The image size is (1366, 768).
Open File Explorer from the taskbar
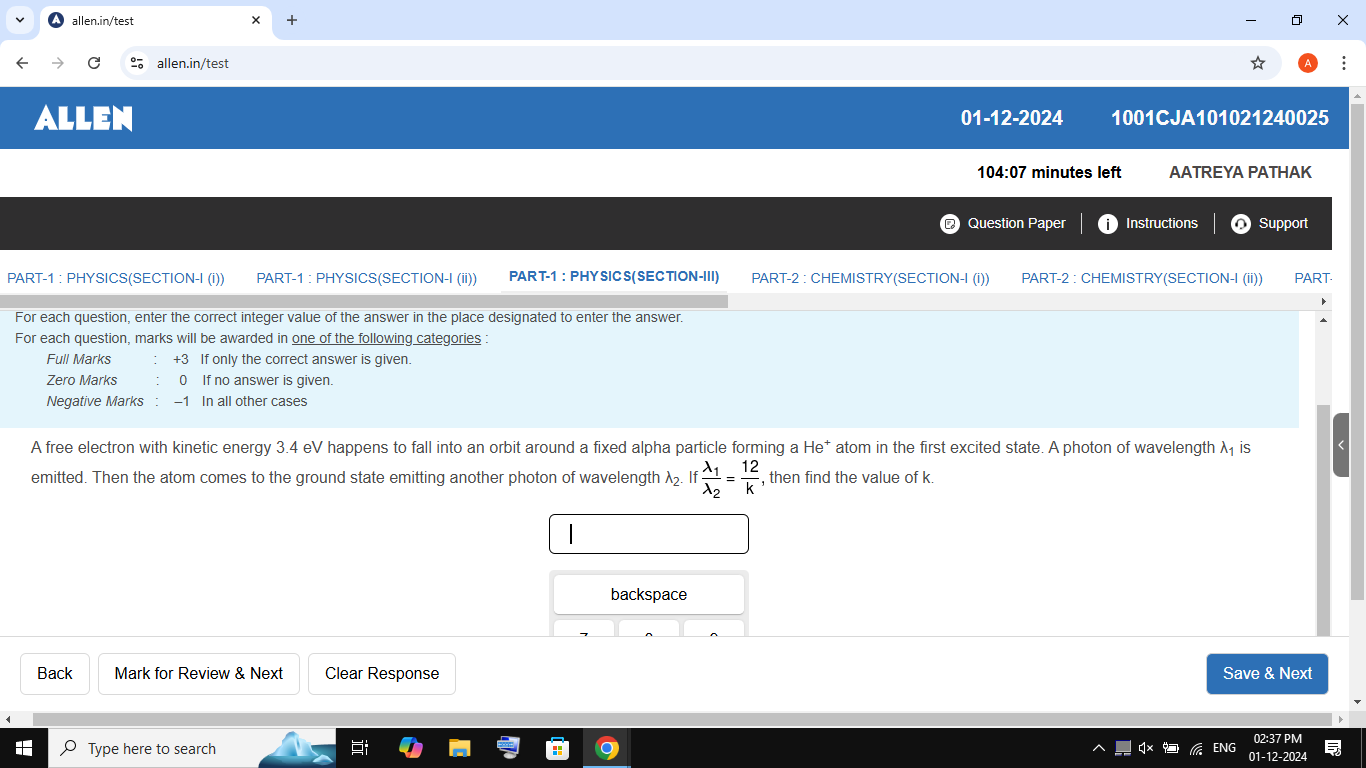point(459,748)
